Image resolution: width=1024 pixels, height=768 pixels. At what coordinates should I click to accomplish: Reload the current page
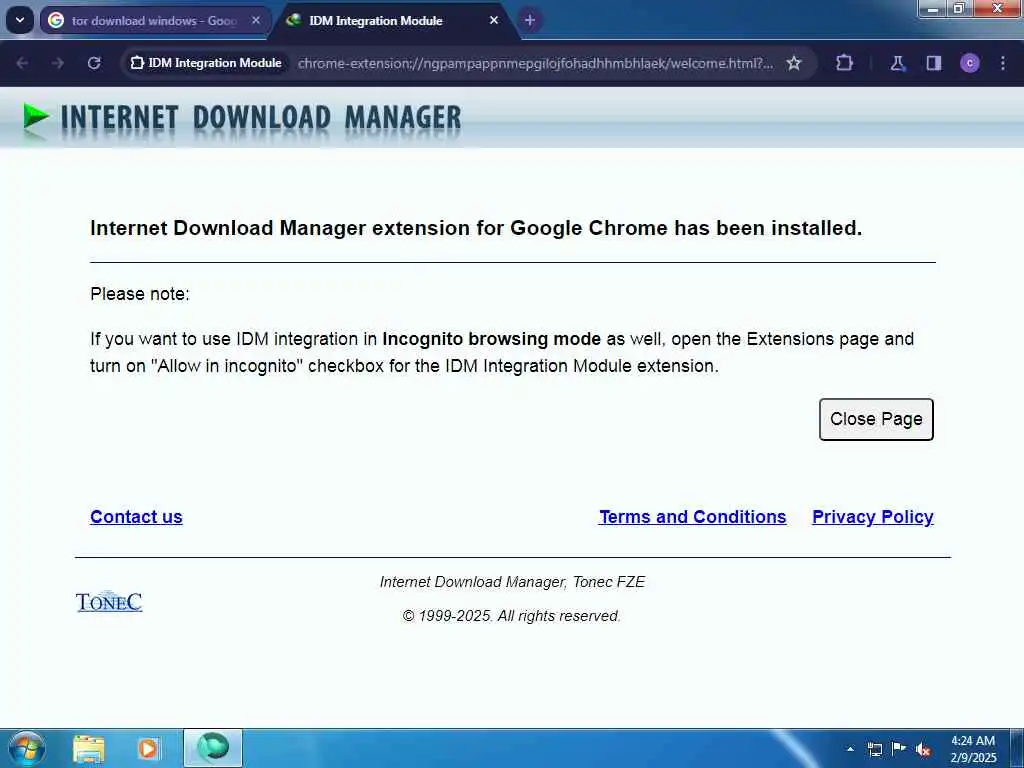94,63
